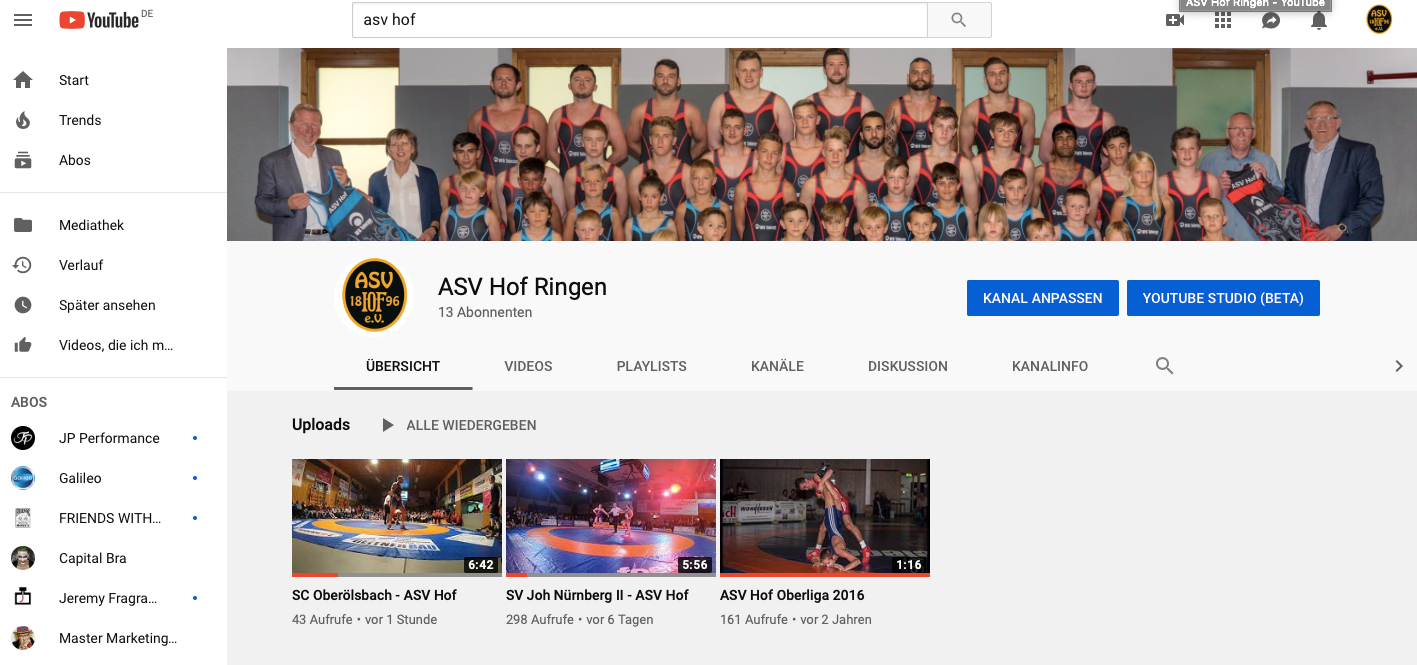This screenshot has width=1417, height=665.
Task: Click the Capital Bra channel avatar
Action: pos(22,558)
